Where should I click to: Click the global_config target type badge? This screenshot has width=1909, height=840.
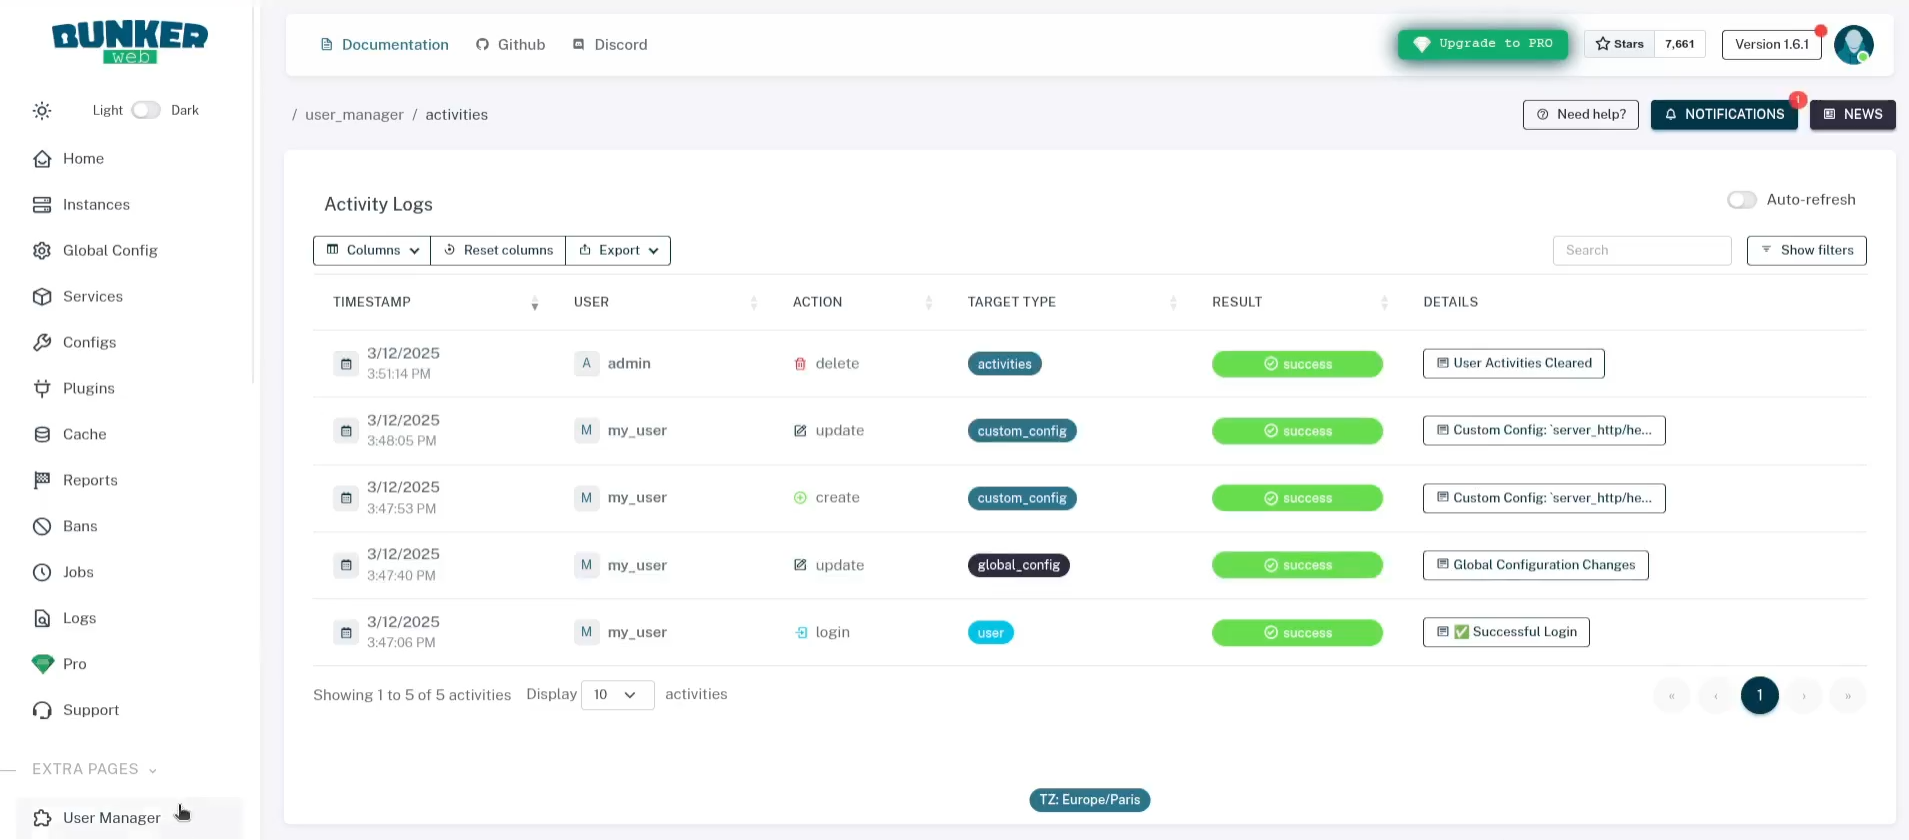tap(1018, 566)
